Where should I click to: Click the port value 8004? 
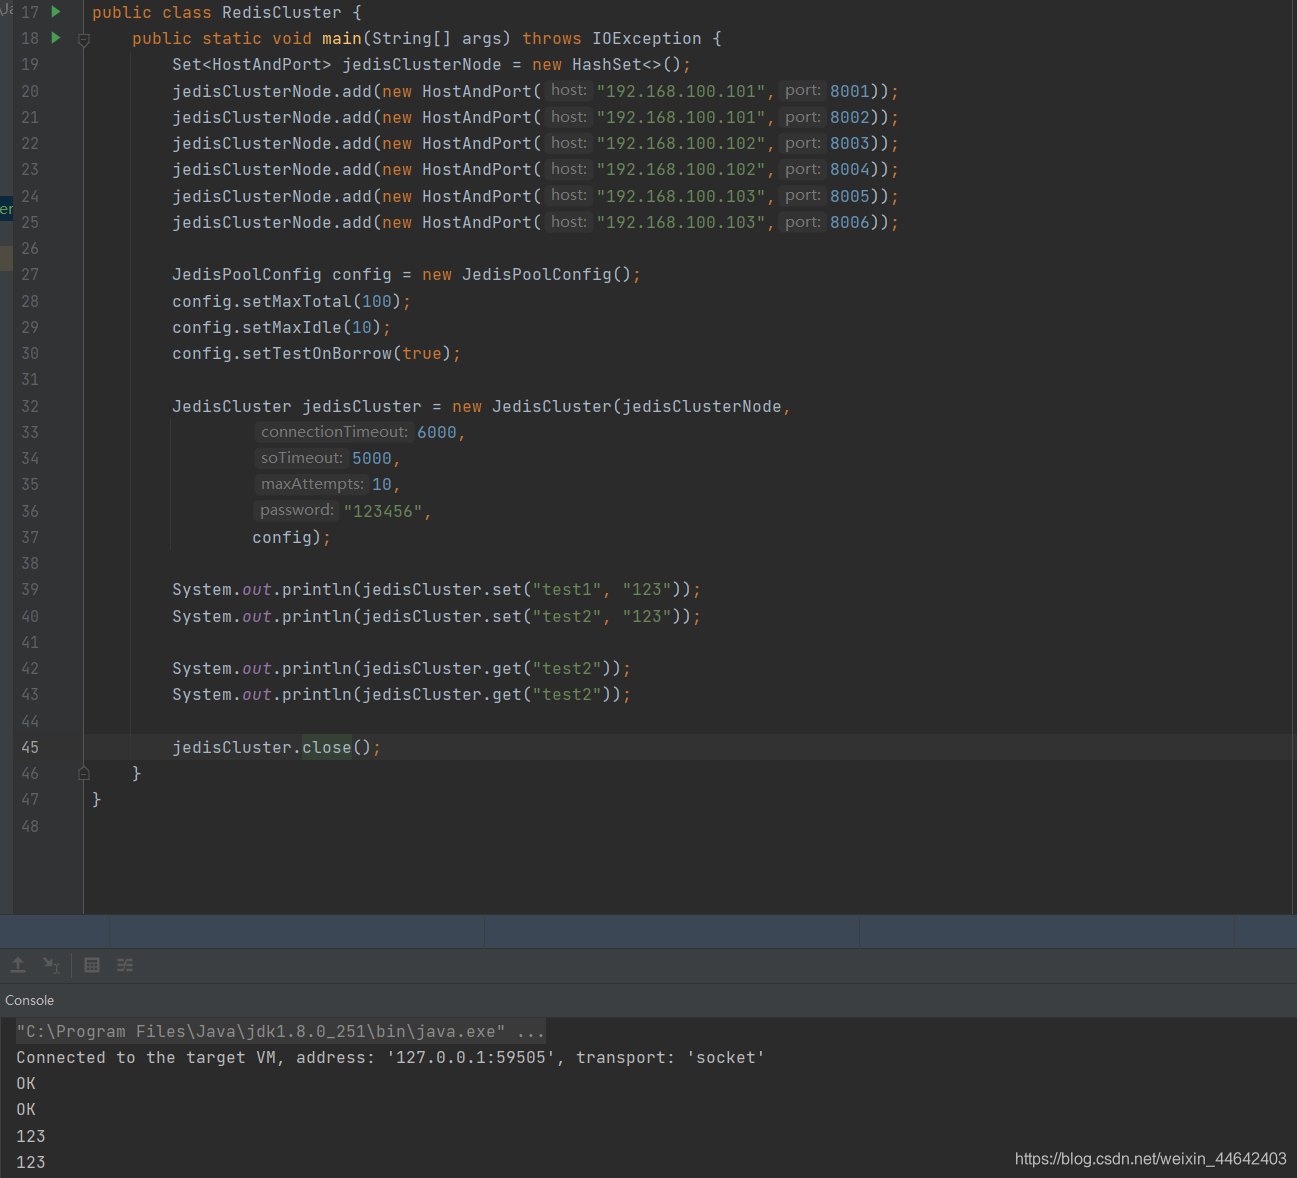pyautogui.click(x=850, y=169)
